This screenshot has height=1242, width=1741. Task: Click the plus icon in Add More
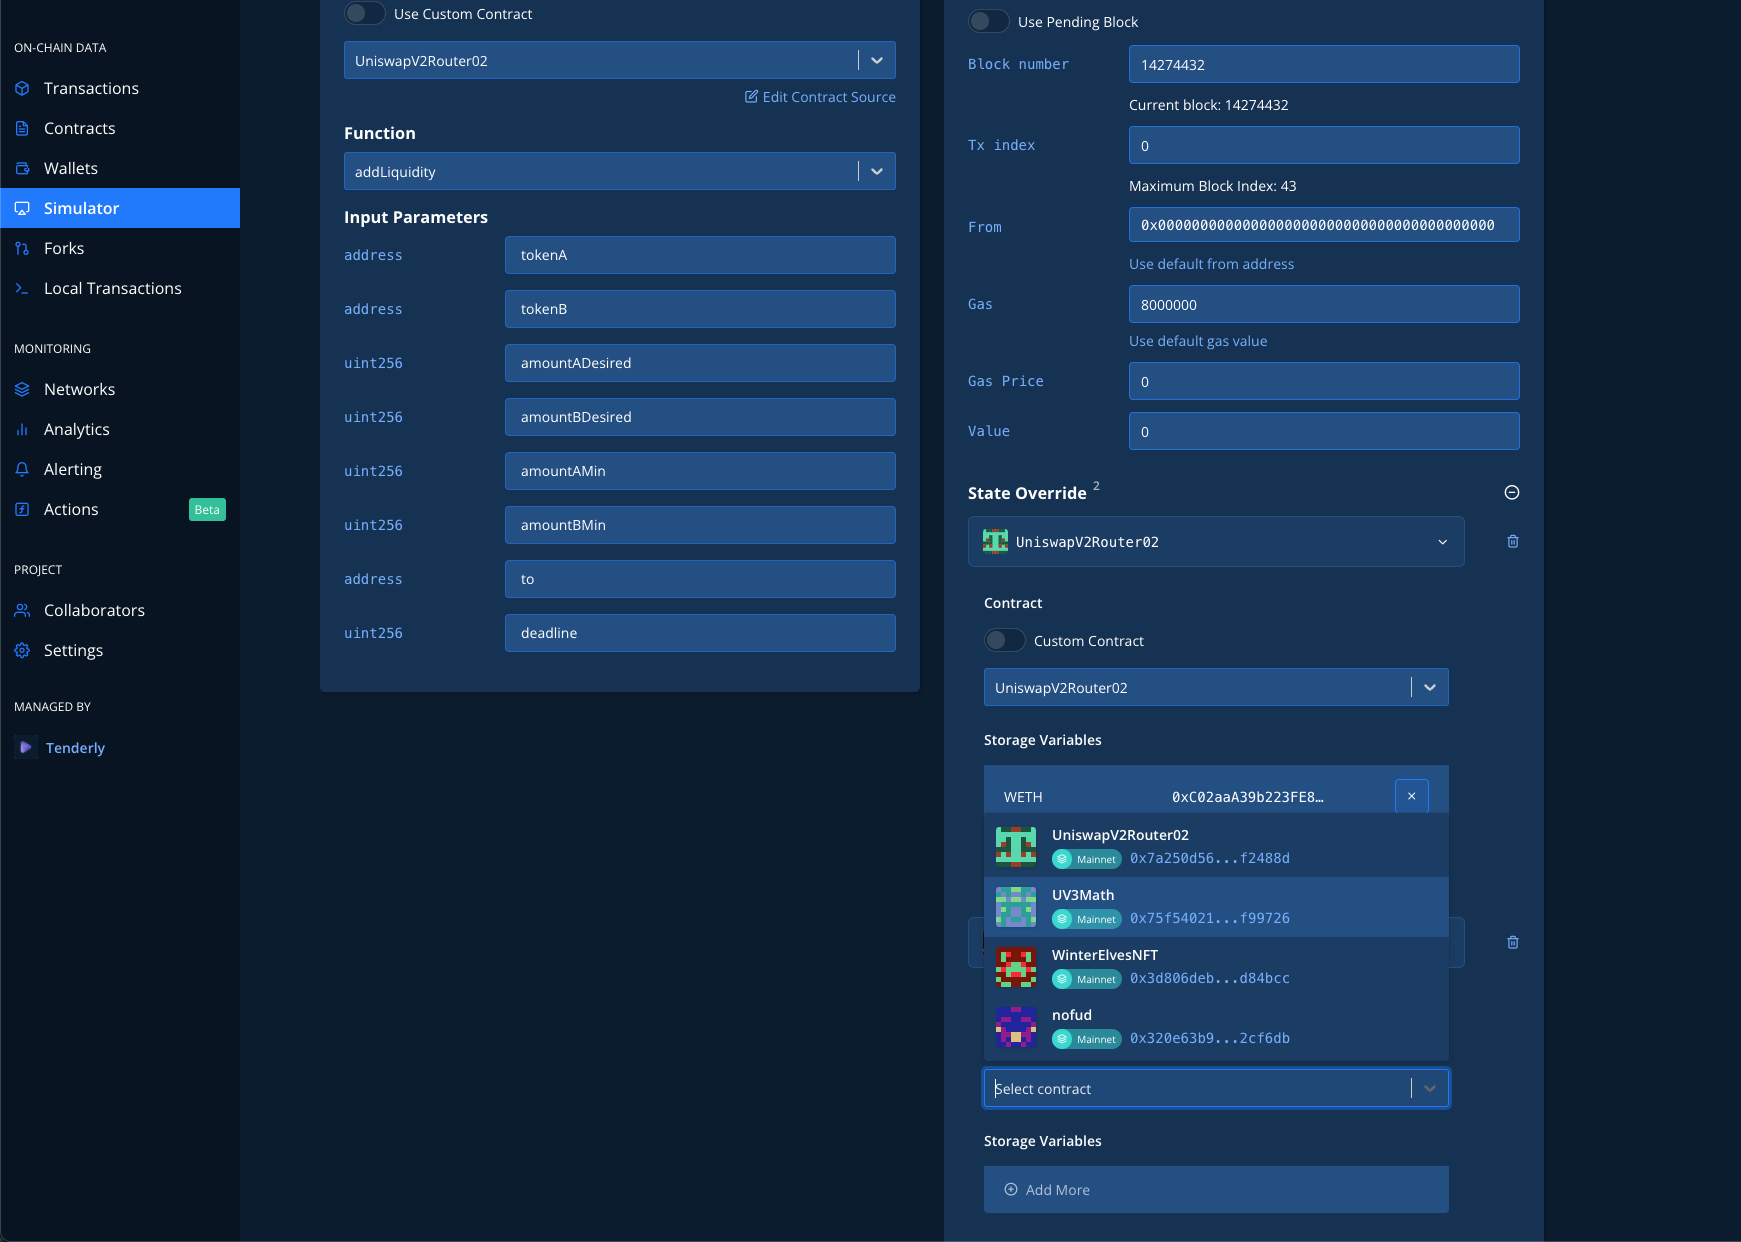(x=1011, y=1189)
